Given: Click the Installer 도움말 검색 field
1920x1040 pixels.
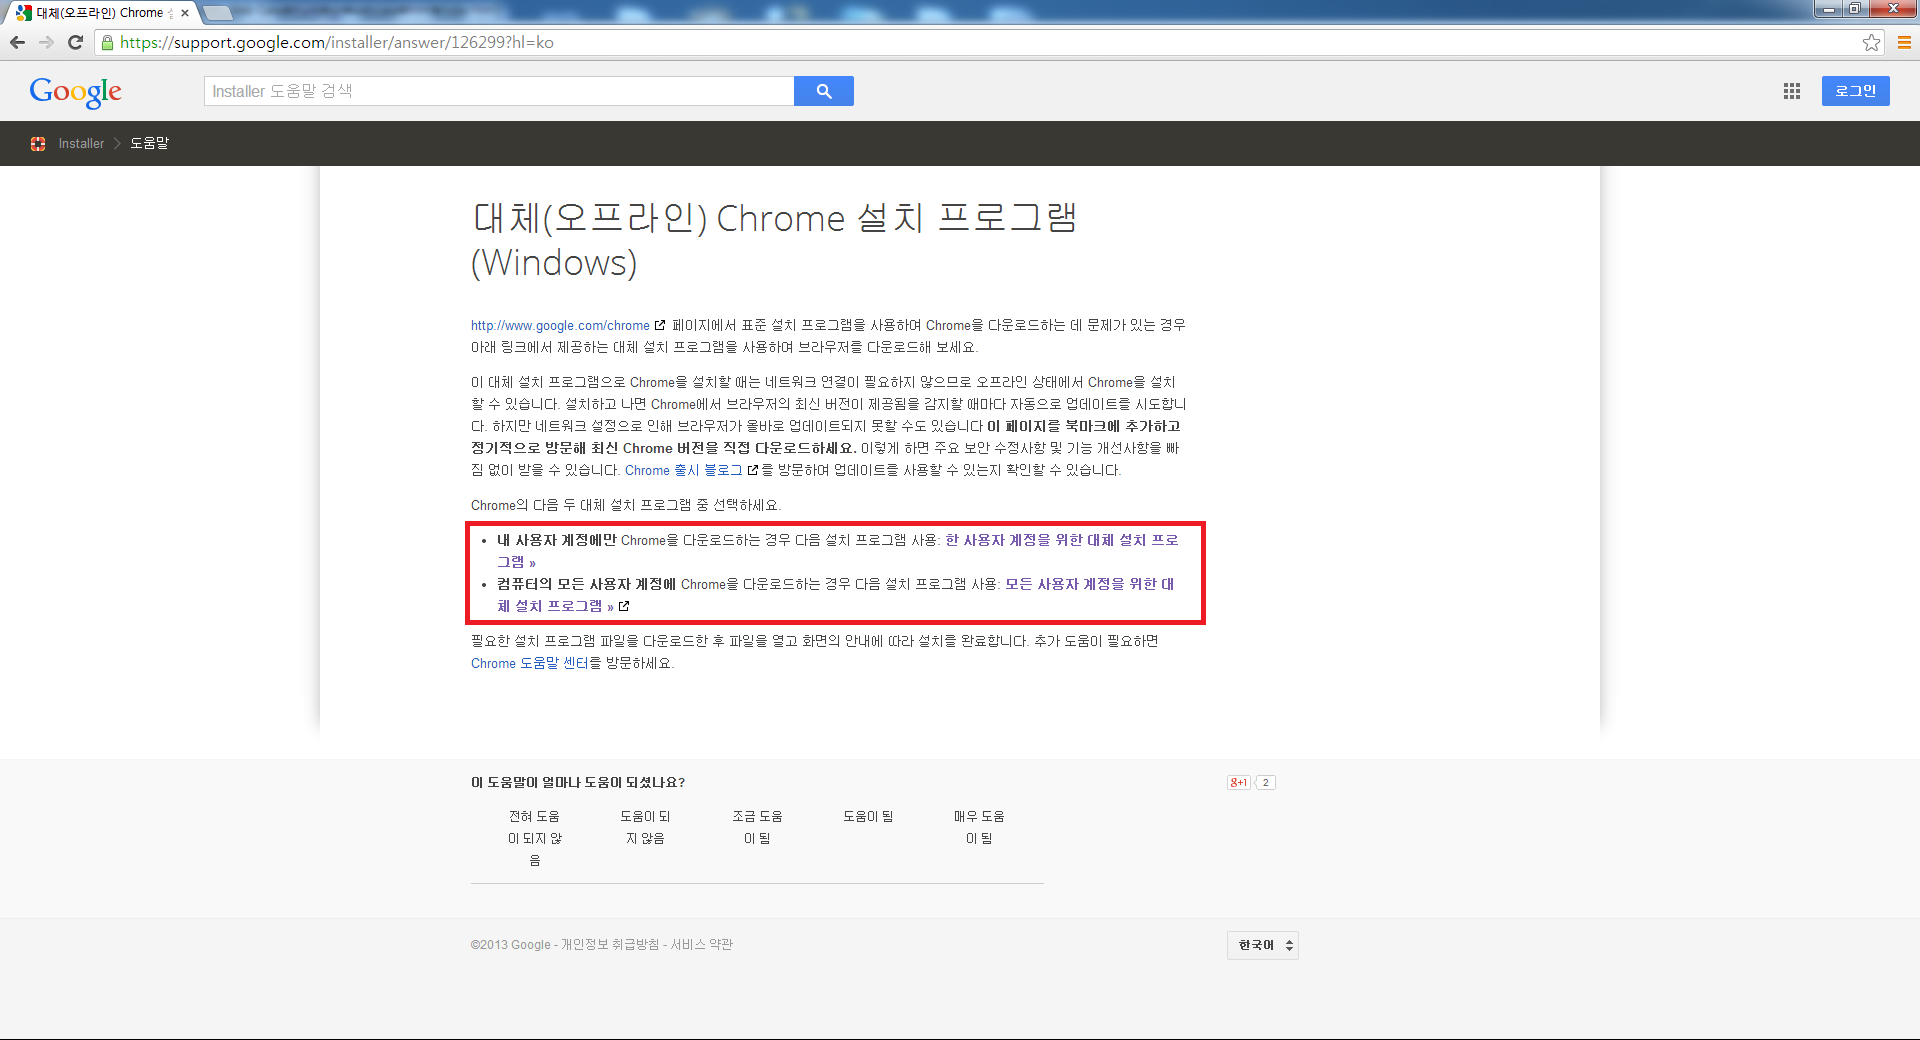Looking at the screenshot, I should point(499,91).
